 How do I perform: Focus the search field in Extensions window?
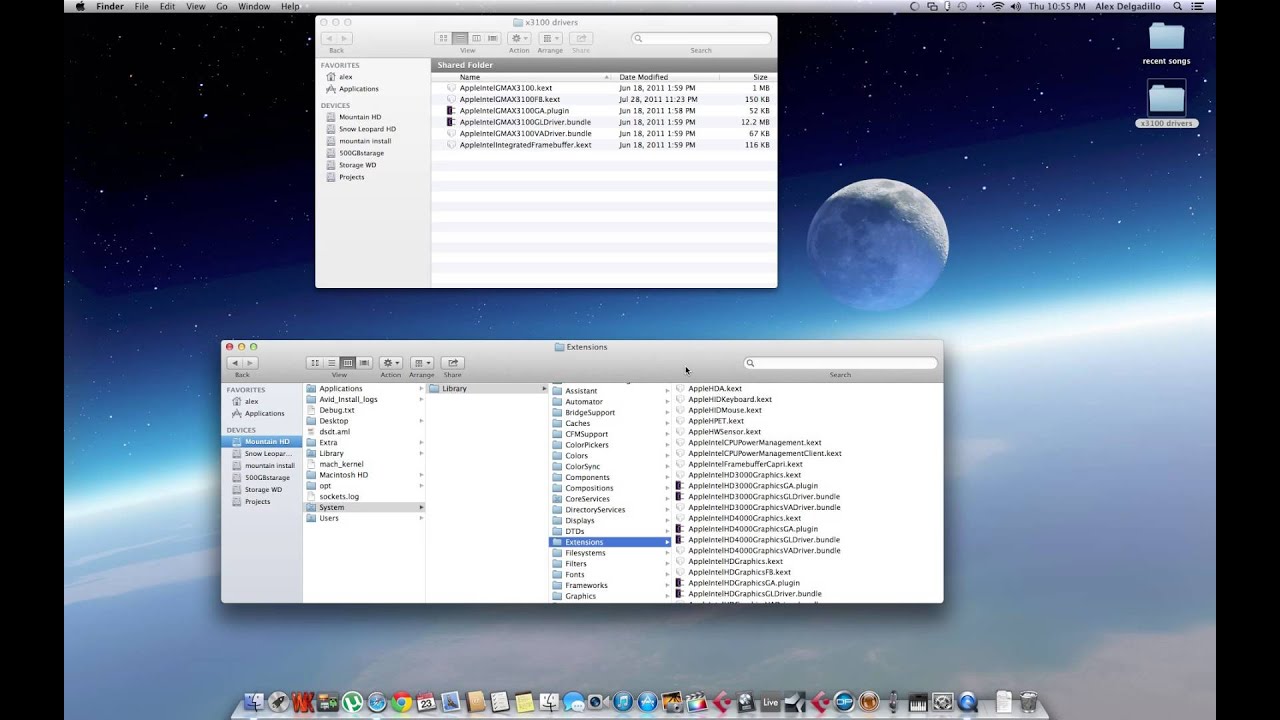840,363
